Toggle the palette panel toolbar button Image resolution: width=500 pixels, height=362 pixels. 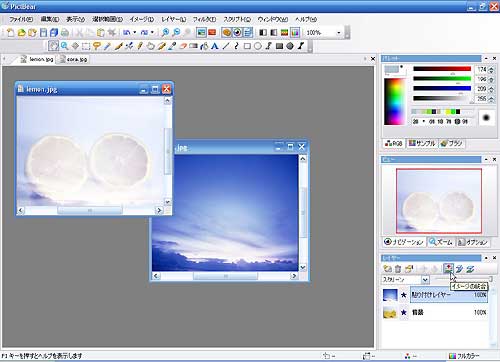[x=226, y=33]
